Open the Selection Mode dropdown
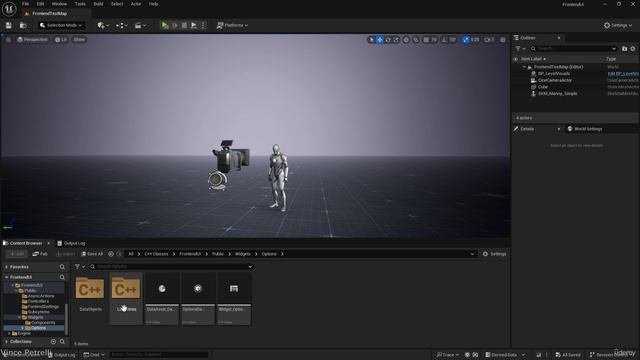This screenshot has height=360, width=640. [61, 25]
